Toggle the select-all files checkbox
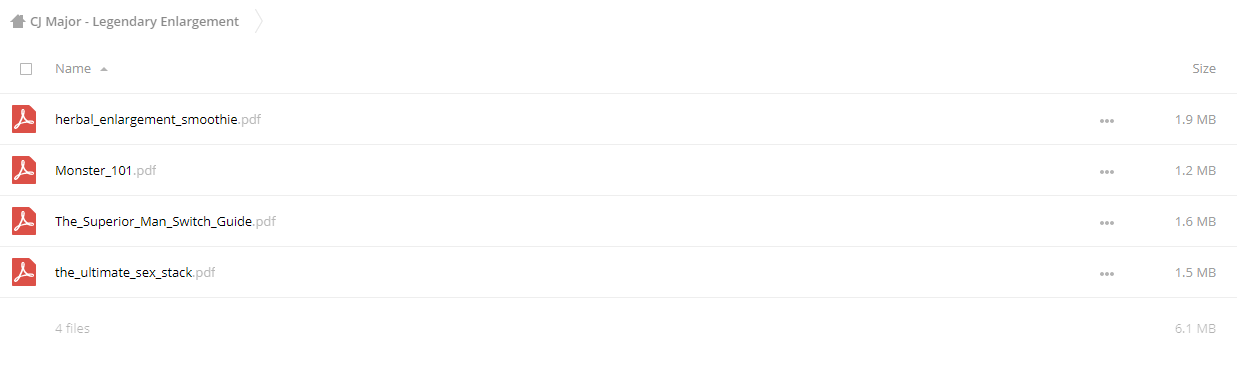 26,69
